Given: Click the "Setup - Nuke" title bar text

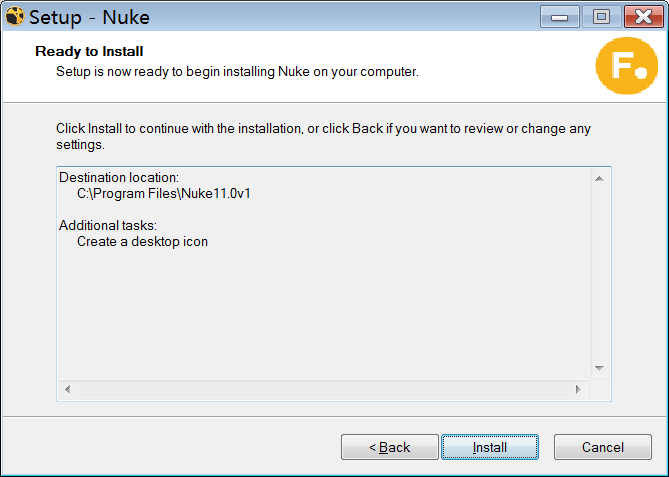Looking at the screenshot, I should coord(89,18).
